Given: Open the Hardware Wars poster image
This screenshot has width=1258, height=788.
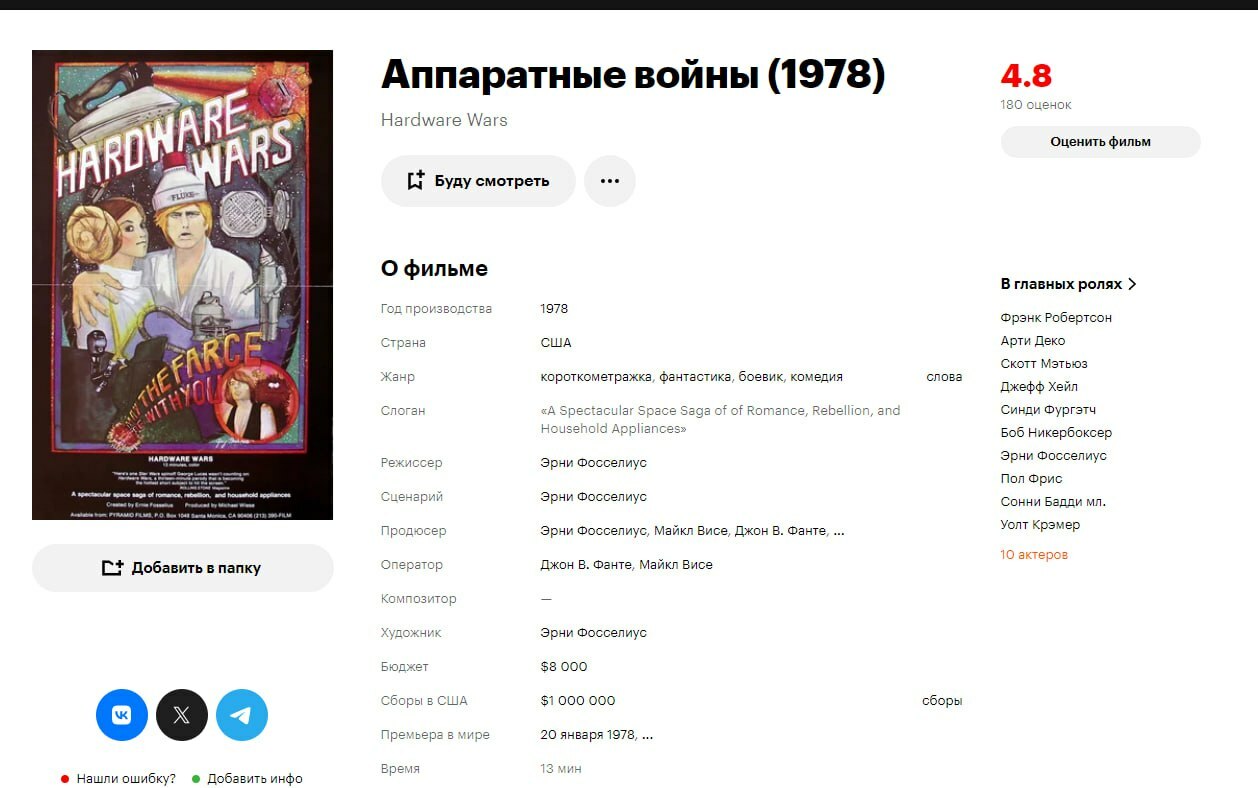Looking at the screenshot, I should (182, 285).
